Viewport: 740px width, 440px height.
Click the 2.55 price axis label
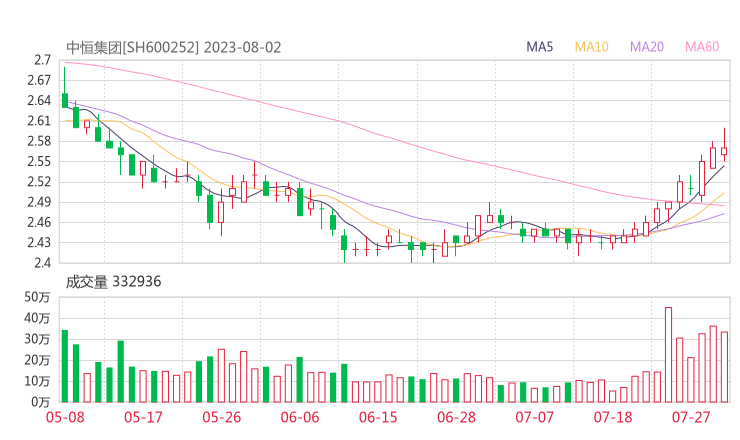coord(39,161)
